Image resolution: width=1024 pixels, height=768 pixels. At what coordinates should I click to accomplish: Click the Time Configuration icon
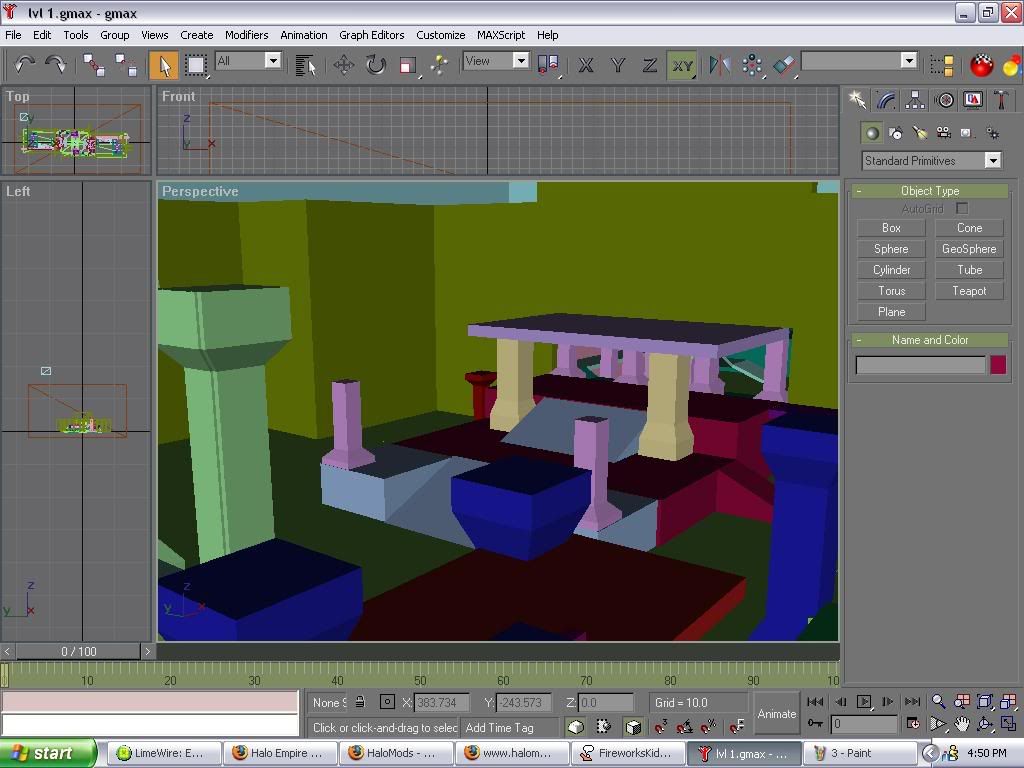tap(913, 724)
